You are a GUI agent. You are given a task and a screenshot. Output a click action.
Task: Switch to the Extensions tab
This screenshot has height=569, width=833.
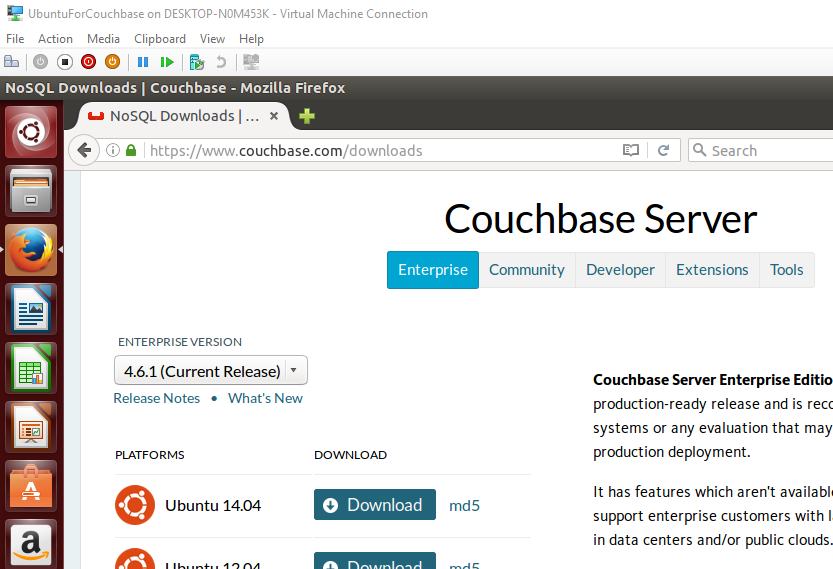(712, 270)
